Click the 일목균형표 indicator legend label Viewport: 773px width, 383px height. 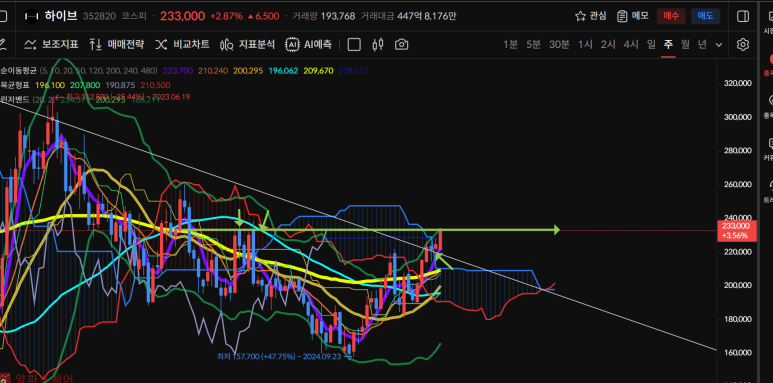pyautogui.click(x=15, y=85)
